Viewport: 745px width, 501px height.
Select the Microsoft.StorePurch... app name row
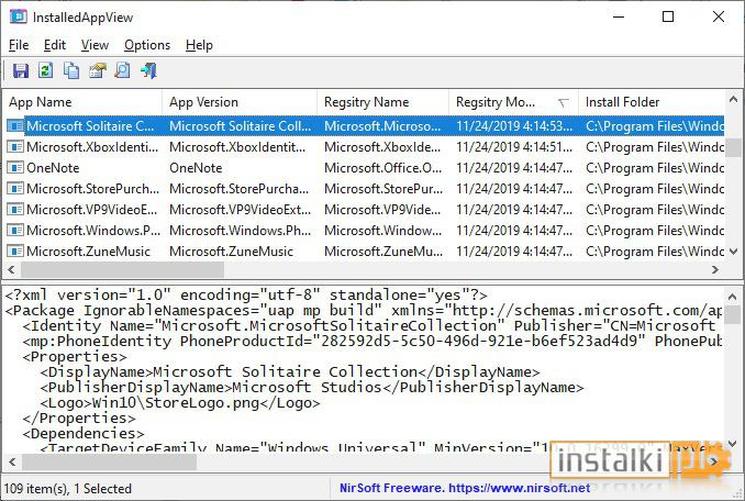(x=93, y=189)
